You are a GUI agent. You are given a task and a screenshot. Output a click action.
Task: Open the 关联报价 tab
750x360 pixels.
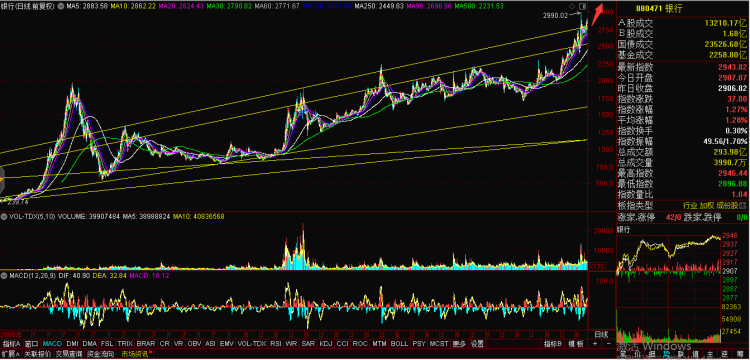[37, 354]
